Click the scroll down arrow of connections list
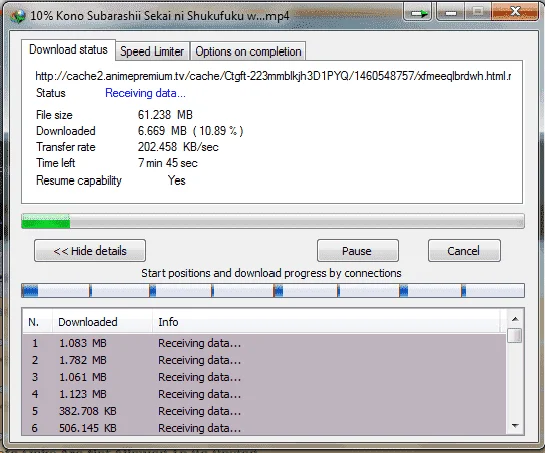 (x=515, y=426)
